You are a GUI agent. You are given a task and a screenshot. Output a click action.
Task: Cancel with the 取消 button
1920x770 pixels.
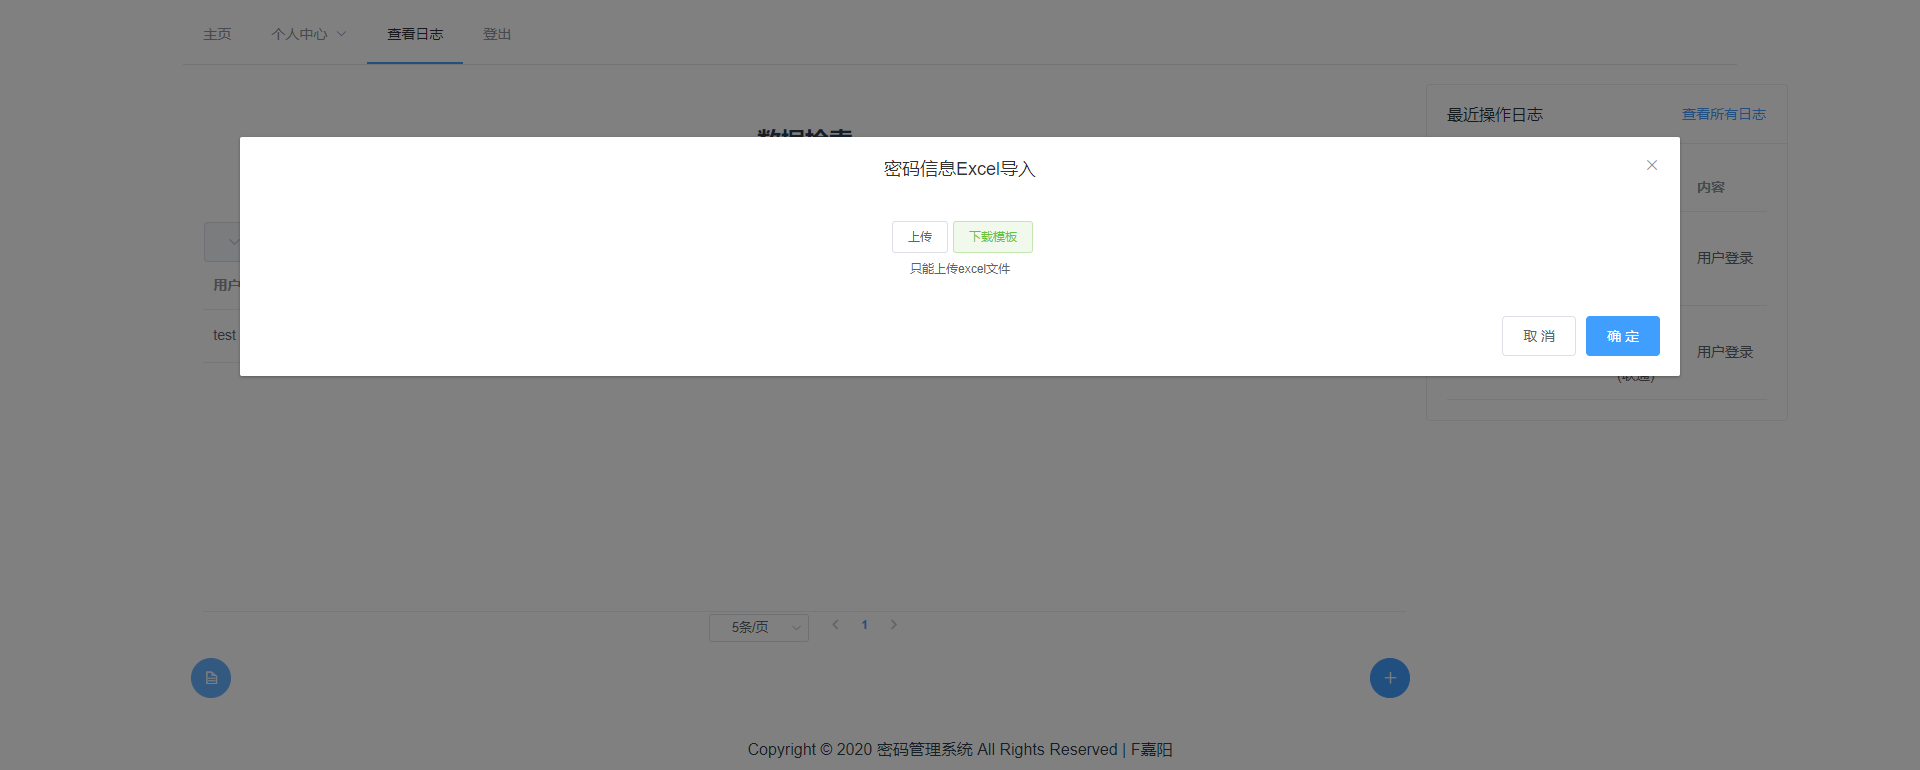click(x=1538, y=336)
